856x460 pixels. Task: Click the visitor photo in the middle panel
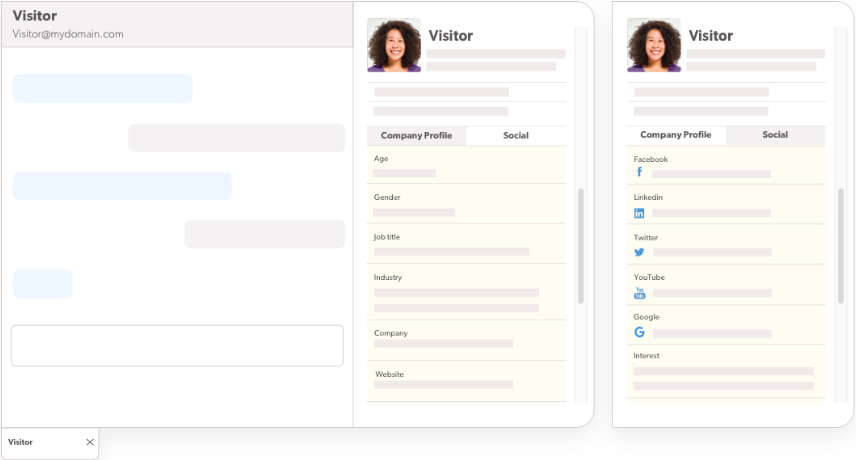[x=394, y=45]
